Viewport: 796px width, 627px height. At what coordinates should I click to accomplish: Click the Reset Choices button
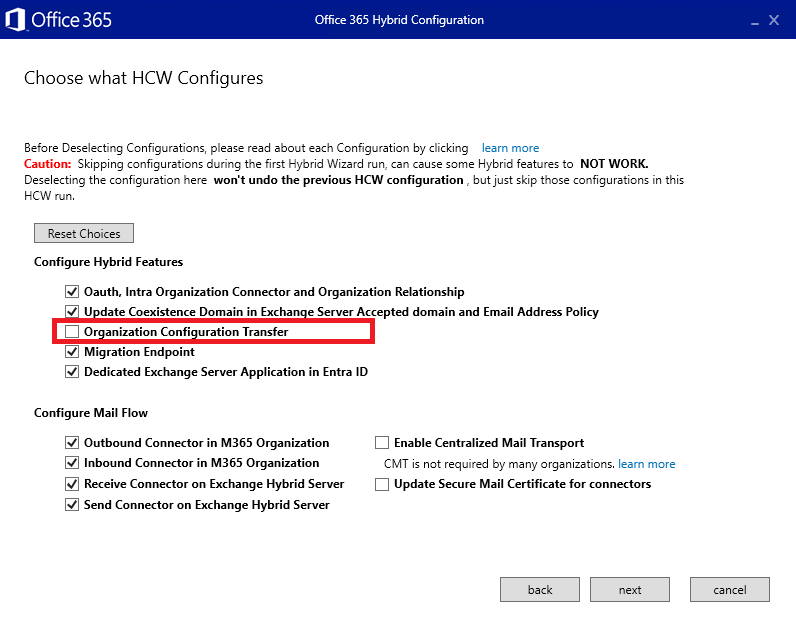click(x=84, y=233)
